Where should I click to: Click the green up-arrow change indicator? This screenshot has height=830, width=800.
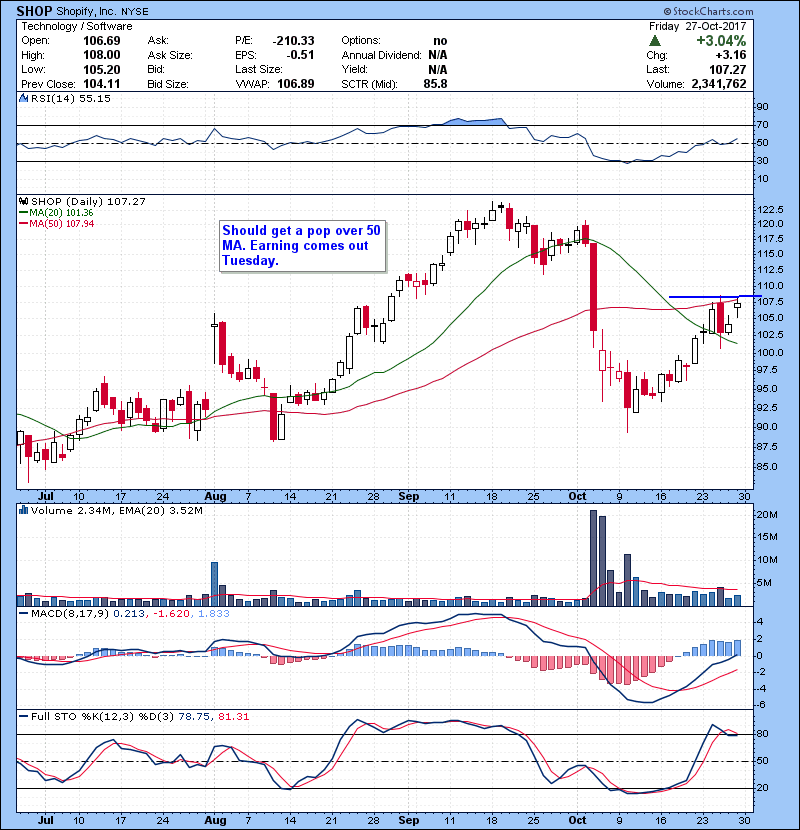click(x=654, y=41)
